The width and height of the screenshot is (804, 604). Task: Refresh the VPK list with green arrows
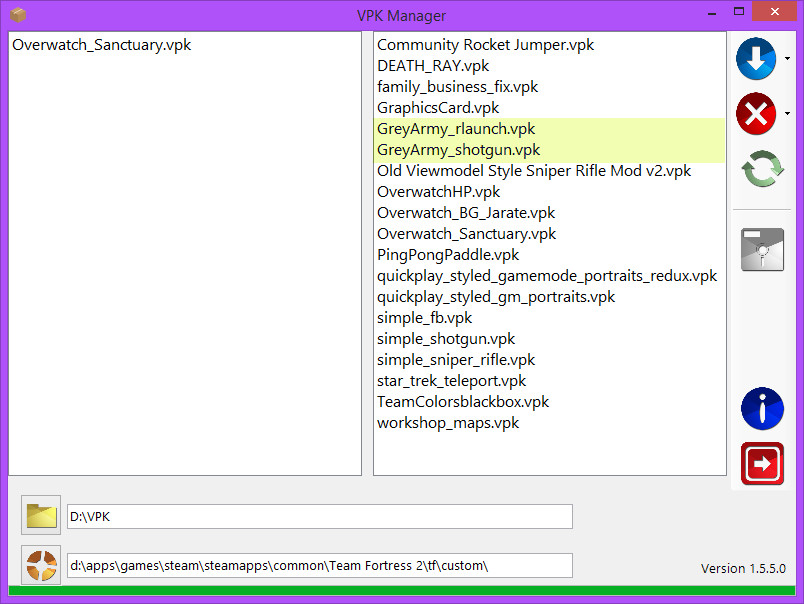760,169
